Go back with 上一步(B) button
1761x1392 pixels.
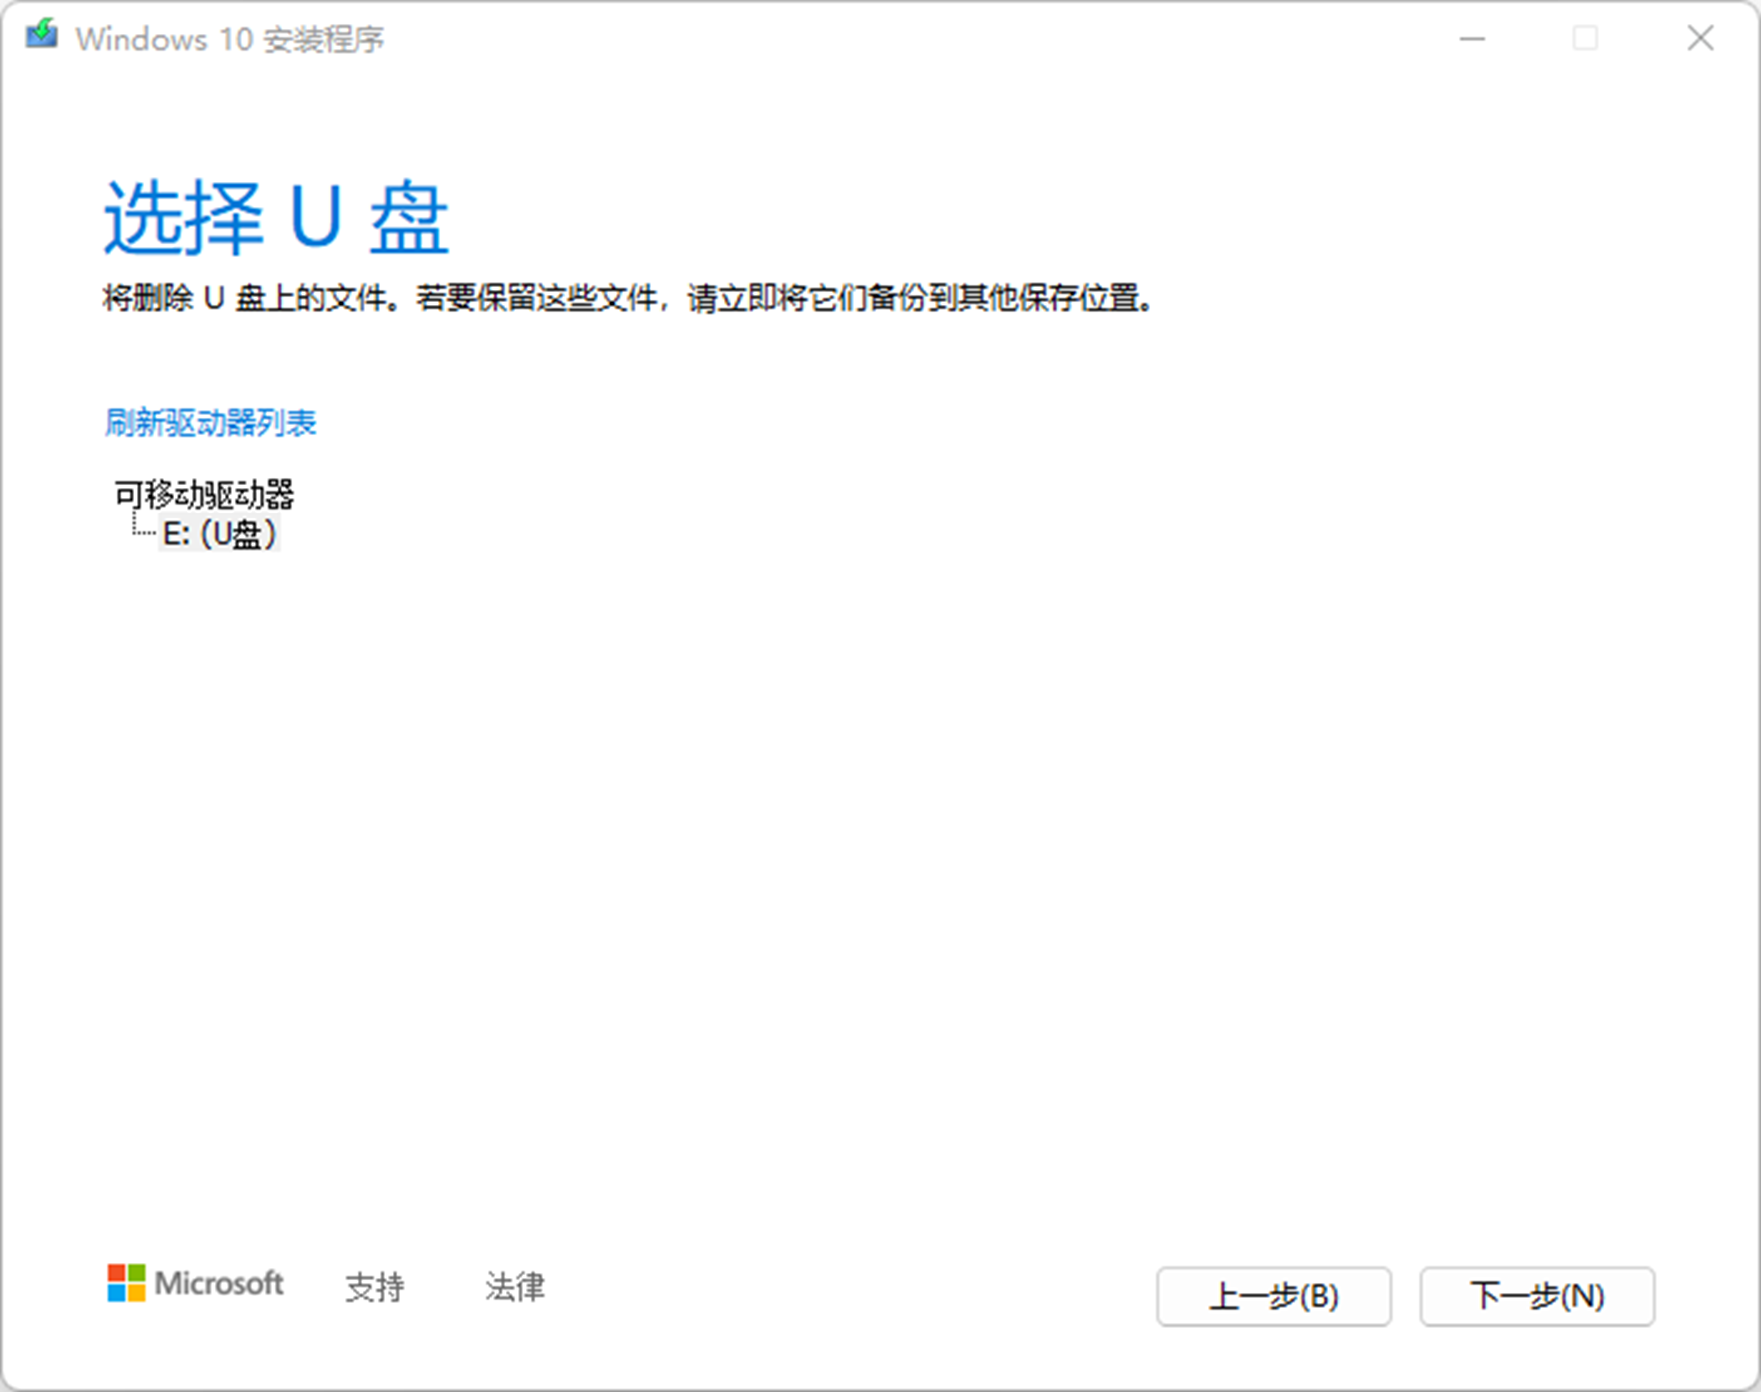click(1273, 1297)
